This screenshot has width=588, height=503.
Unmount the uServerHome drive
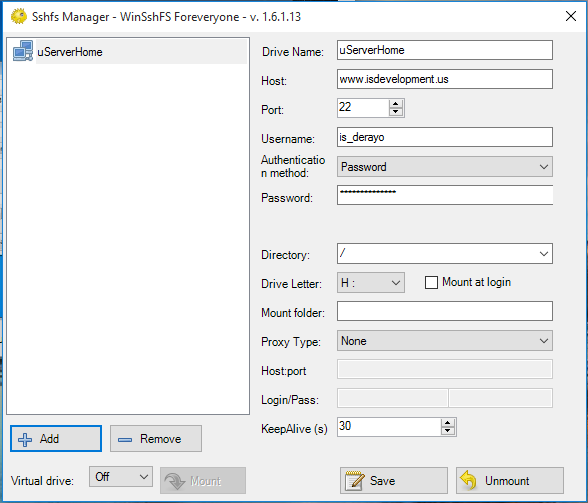tap(510, 480)
